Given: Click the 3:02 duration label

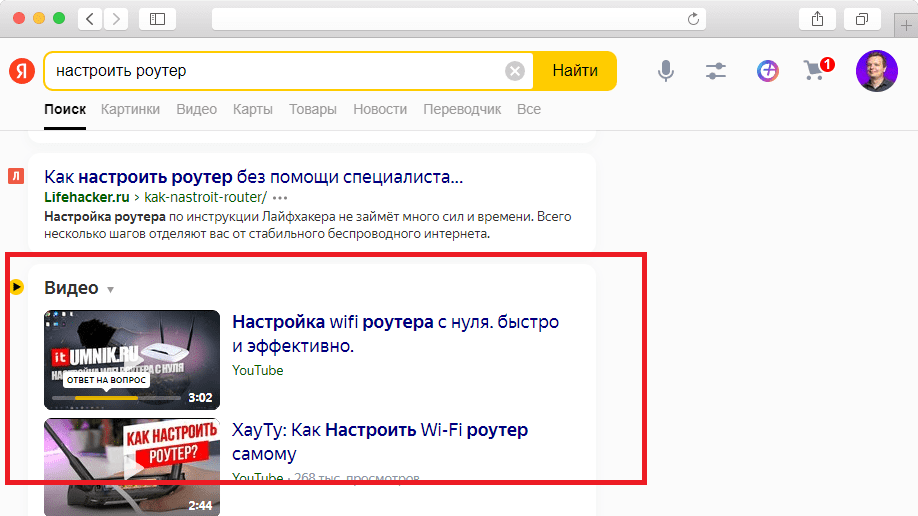Looking at the screenshot, I should tap(200, 398).
